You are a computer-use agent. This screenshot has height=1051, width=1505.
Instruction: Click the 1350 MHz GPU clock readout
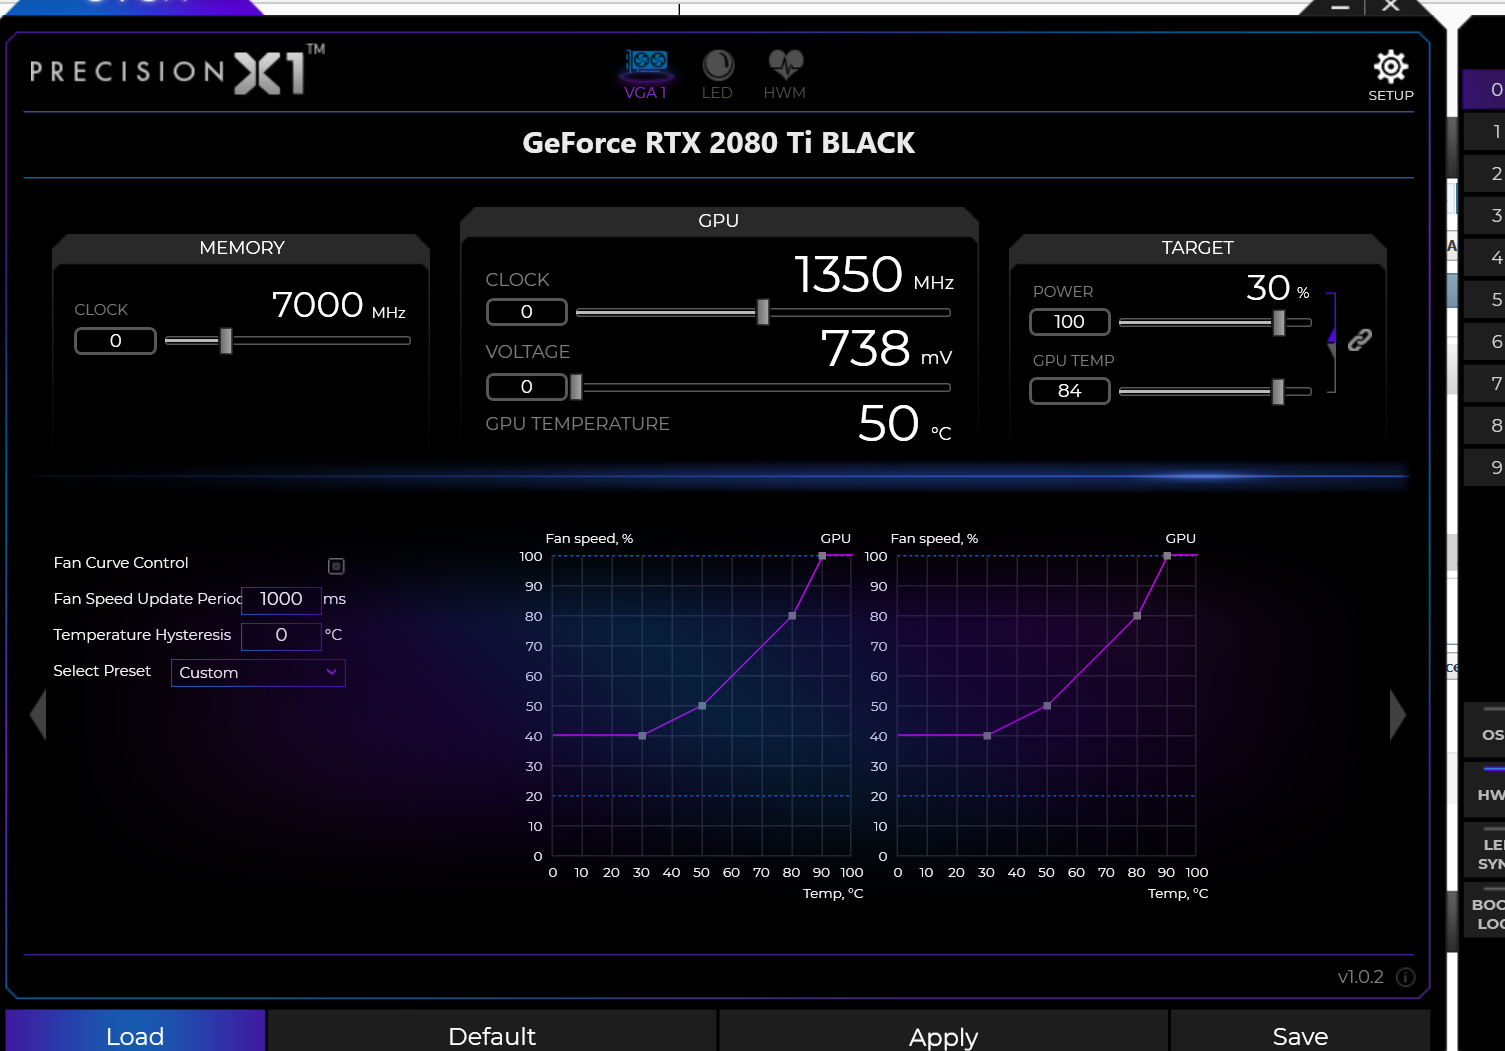874,275
